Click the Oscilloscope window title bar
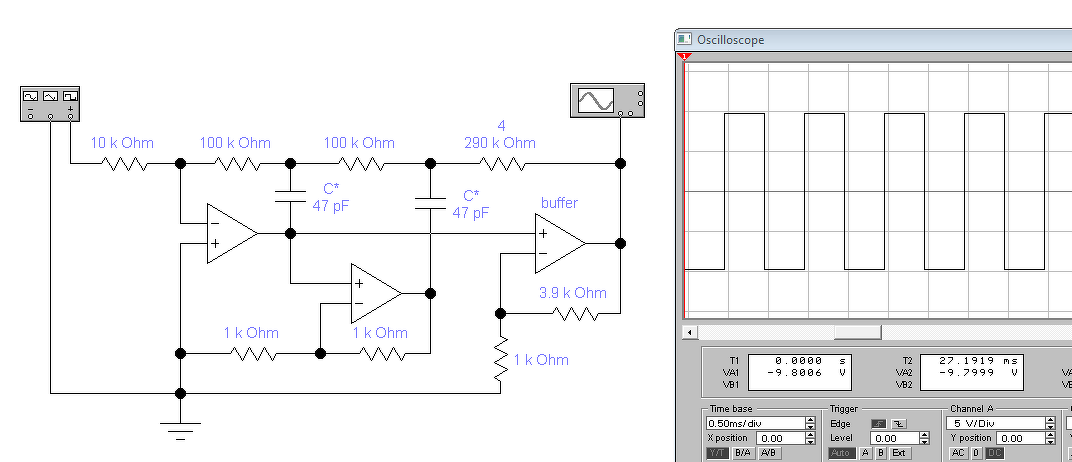 873,40
